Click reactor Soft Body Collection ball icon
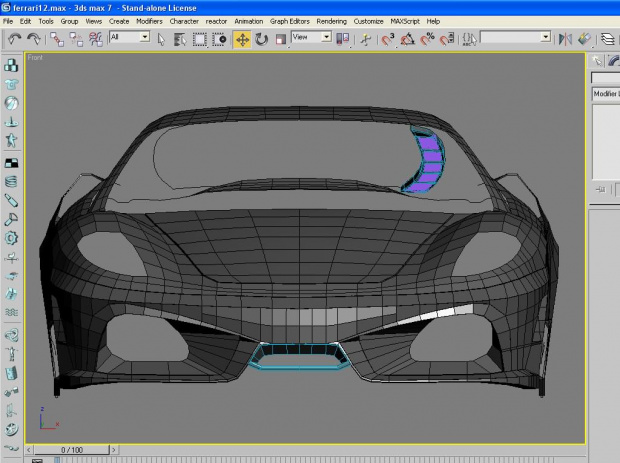Viewport: 620px width, 463px height. tap(11, 103)
